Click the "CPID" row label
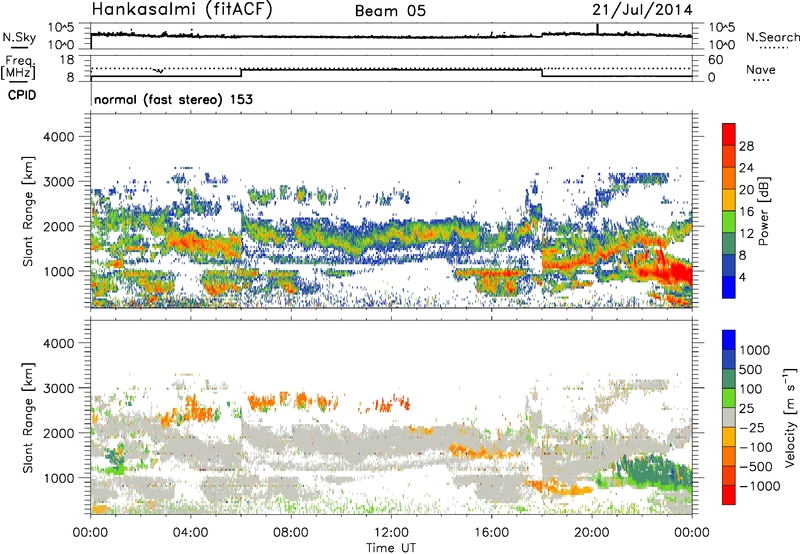The height and width of the screenshot is (554, 800). coord(22,95)
